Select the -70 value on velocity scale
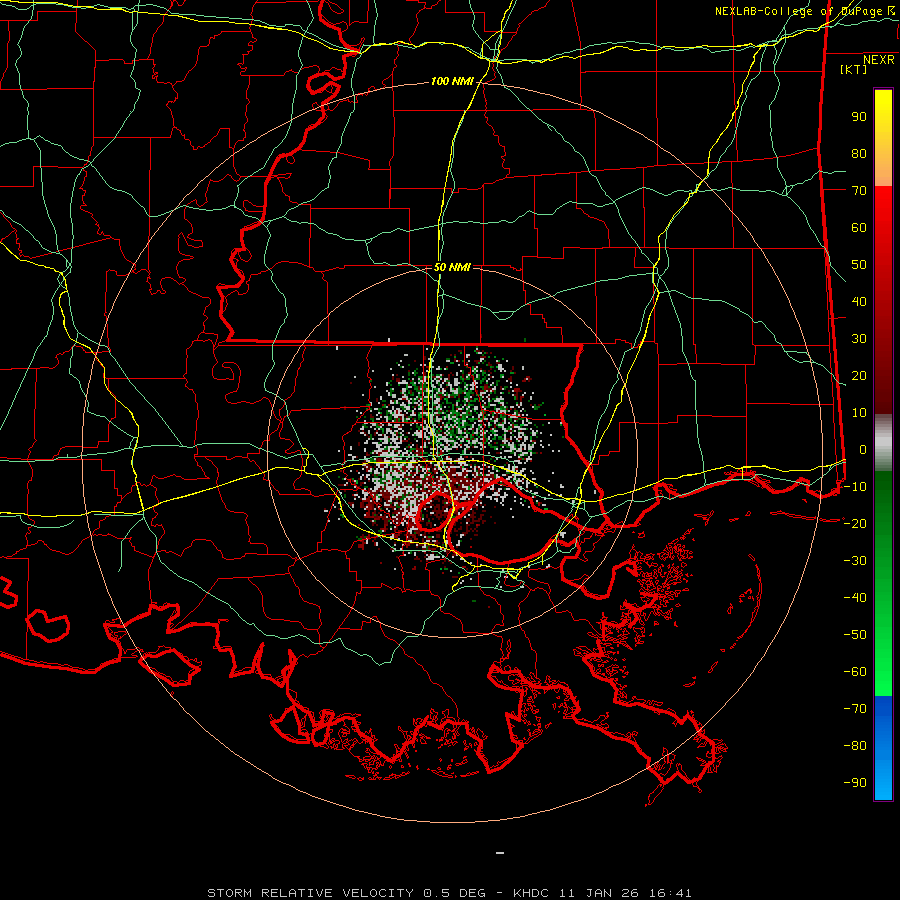The height and width of the screenshot is (900, 900). (x=855, y=708)
